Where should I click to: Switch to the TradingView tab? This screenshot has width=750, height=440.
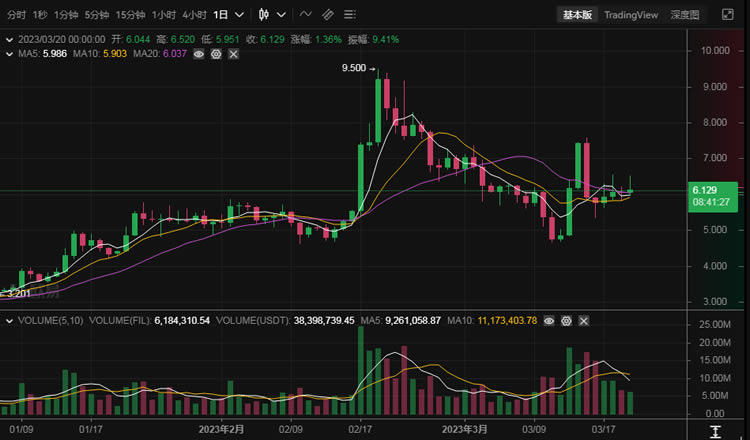pos(631,15)
